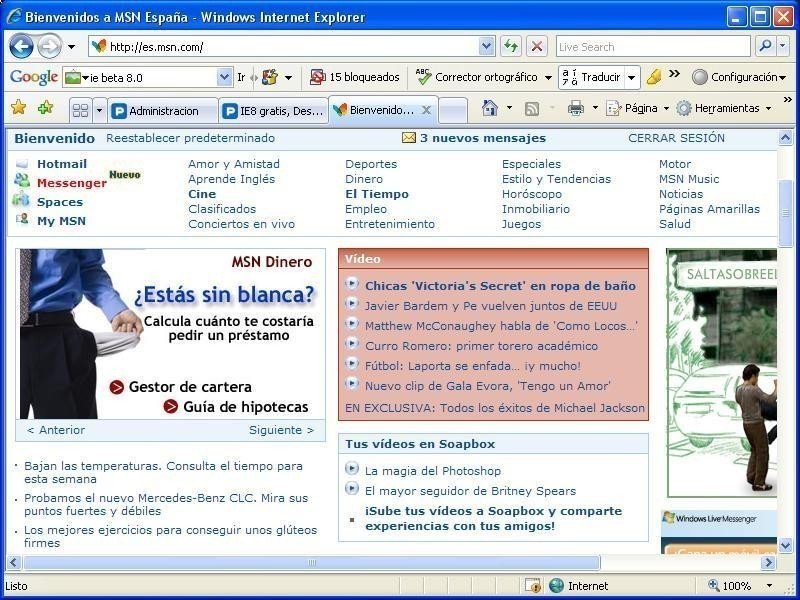
Task: Click Reestablecer predeterminado
Action: pos(190,138)
